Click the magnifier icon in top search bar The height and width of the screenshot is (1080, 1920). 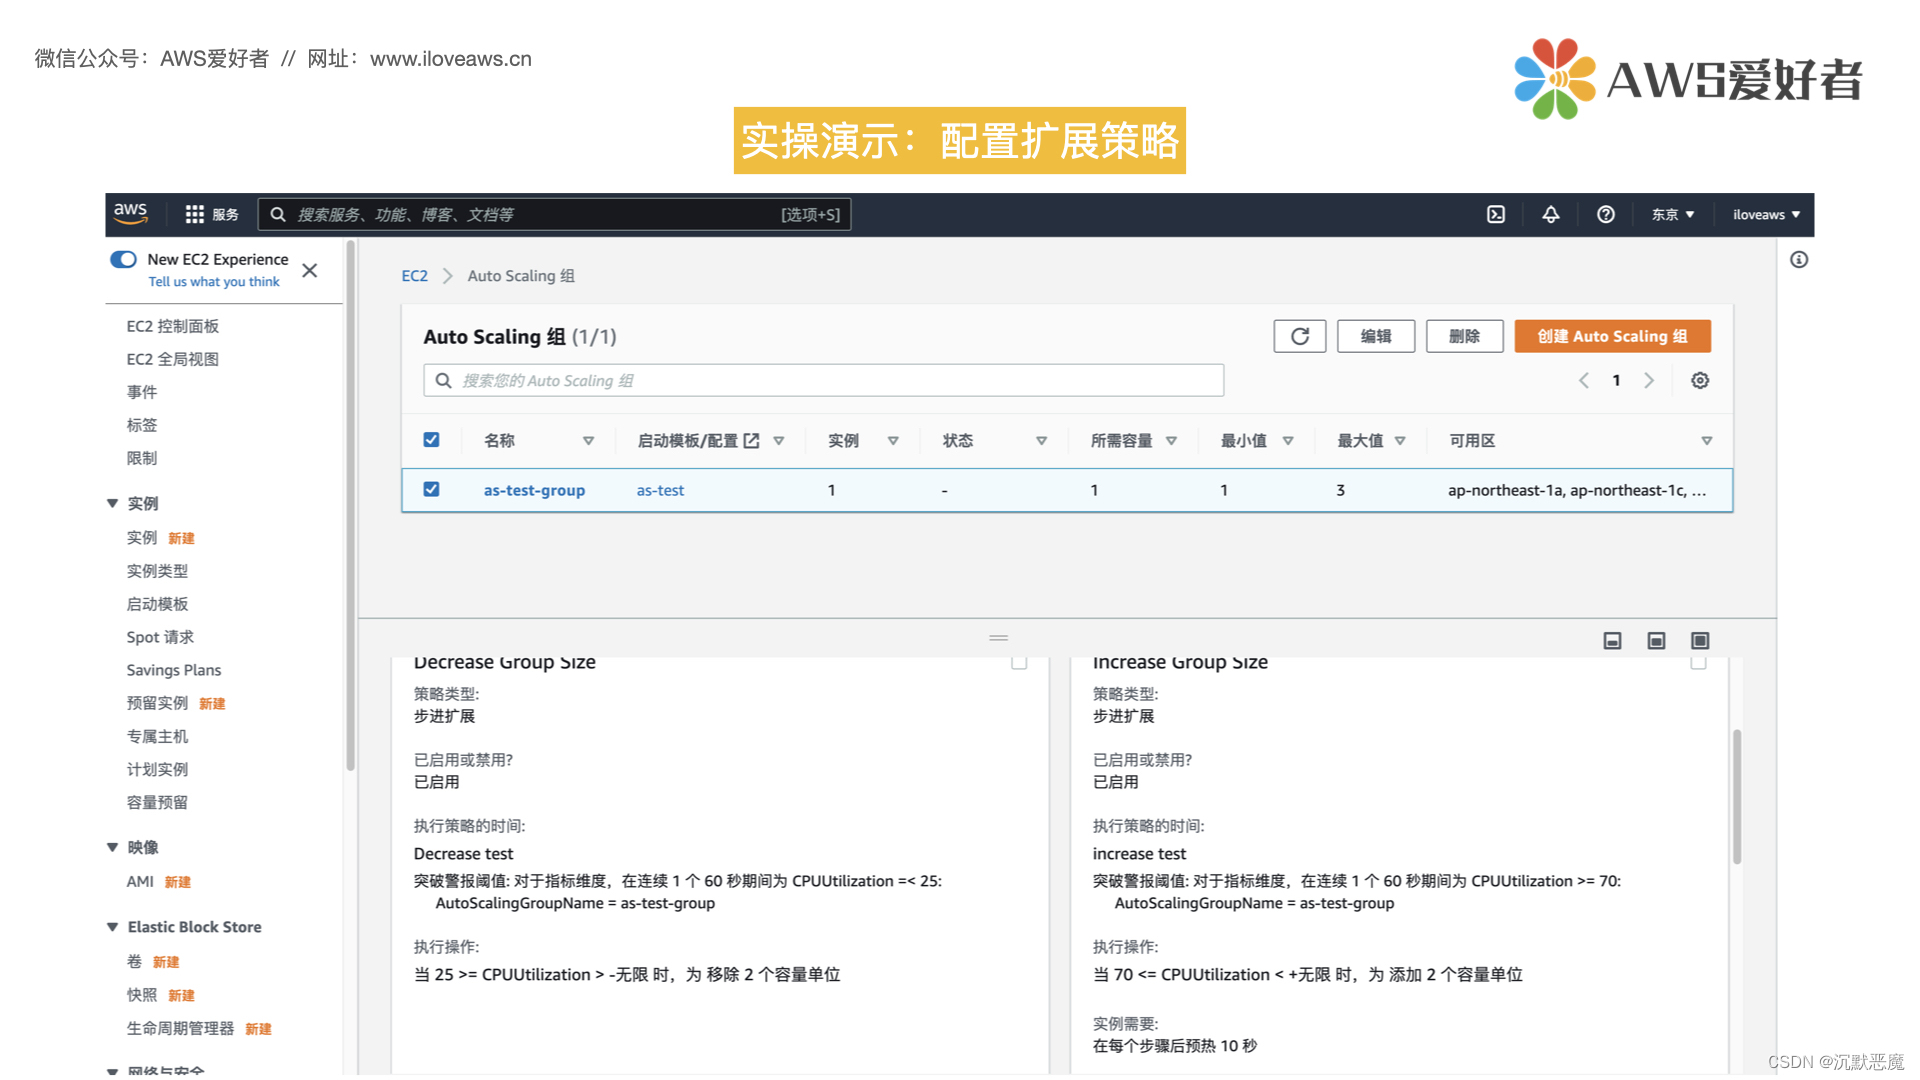point(278,214)
